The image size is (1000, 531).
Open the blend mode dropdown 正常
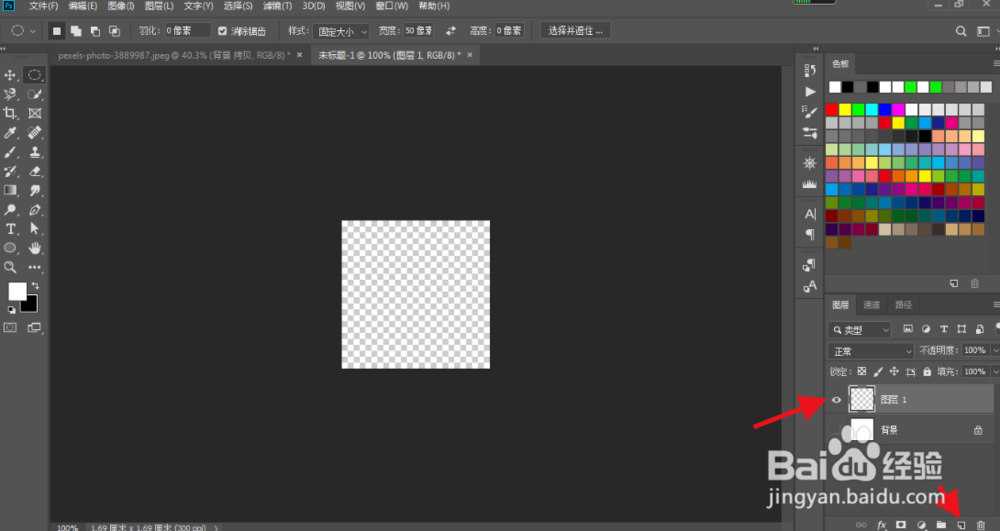coord(871,351)
